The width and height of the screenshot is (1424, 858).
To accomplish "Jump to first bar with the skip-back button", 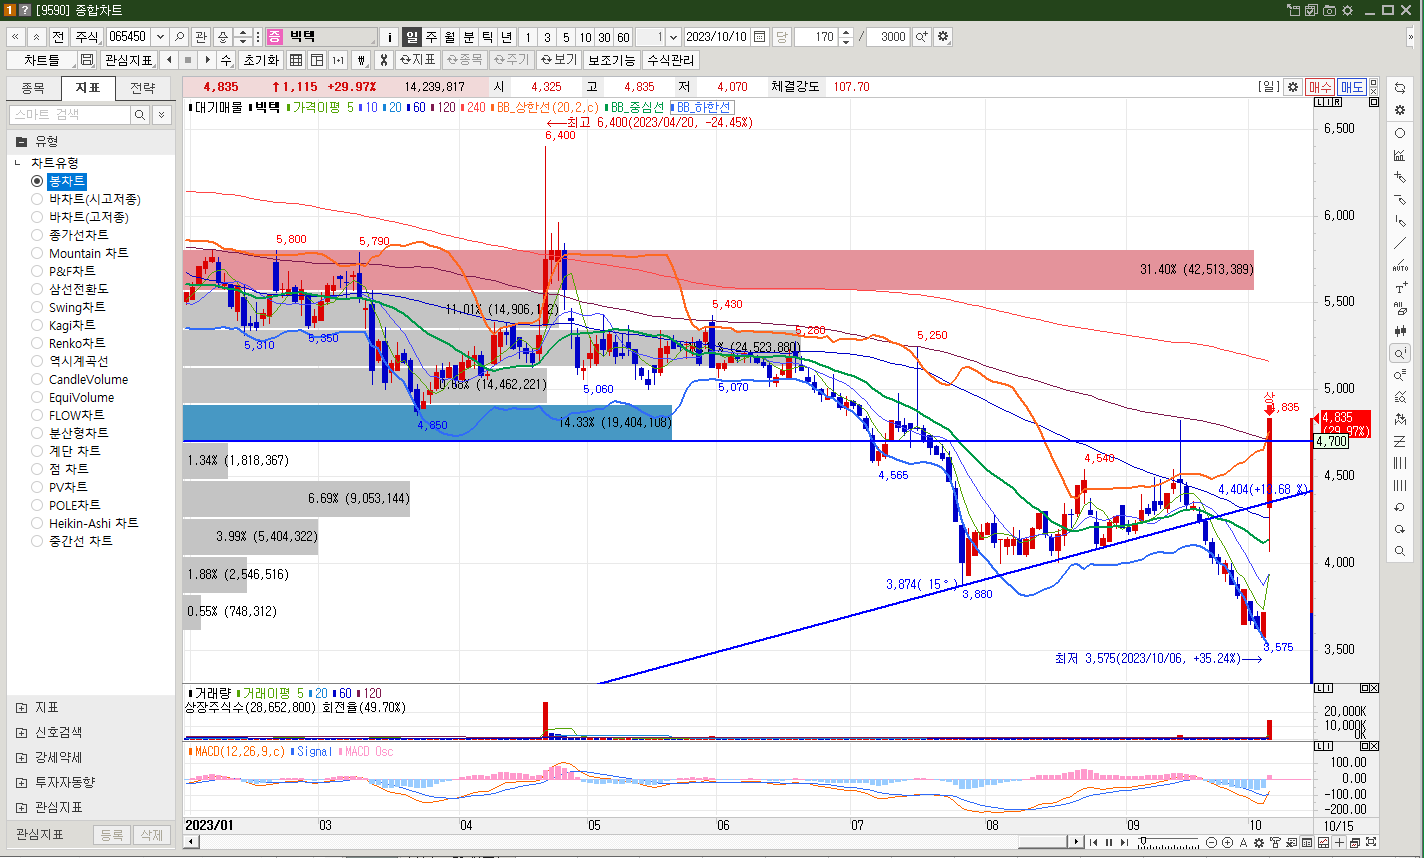I will [x=1093, y=842].
